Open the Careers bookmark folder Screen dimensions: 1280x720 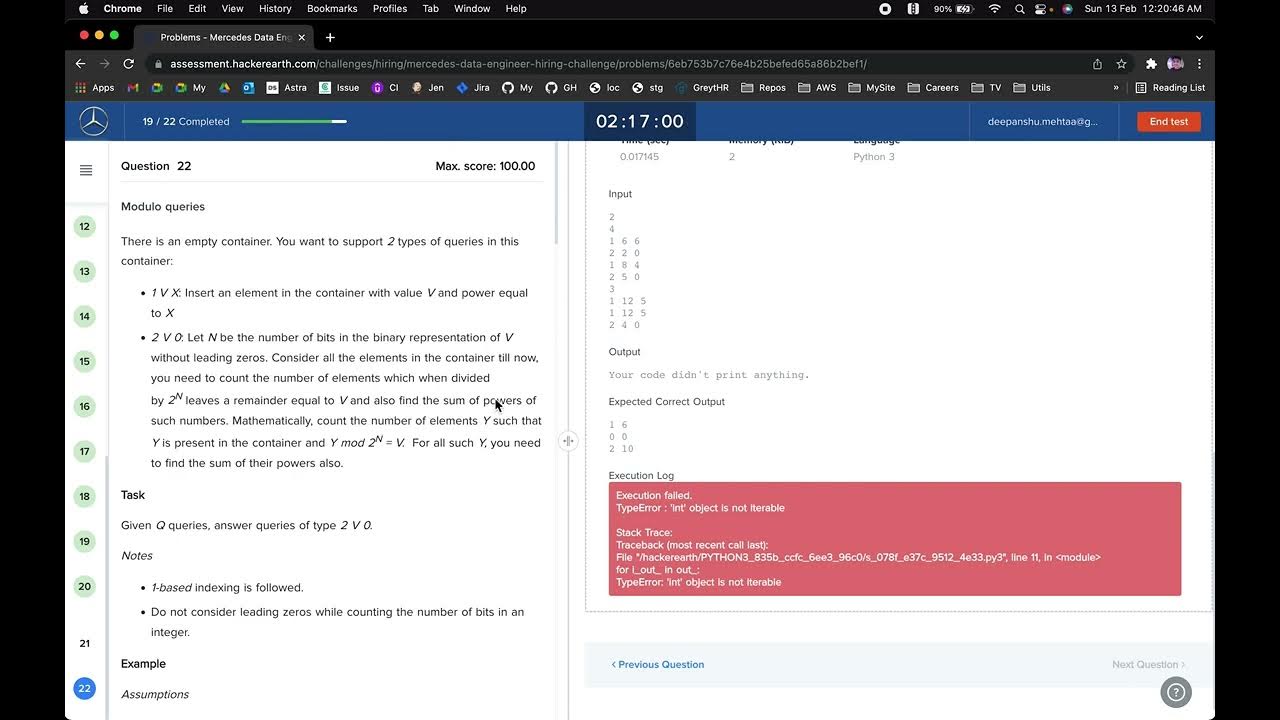[933, 88]
